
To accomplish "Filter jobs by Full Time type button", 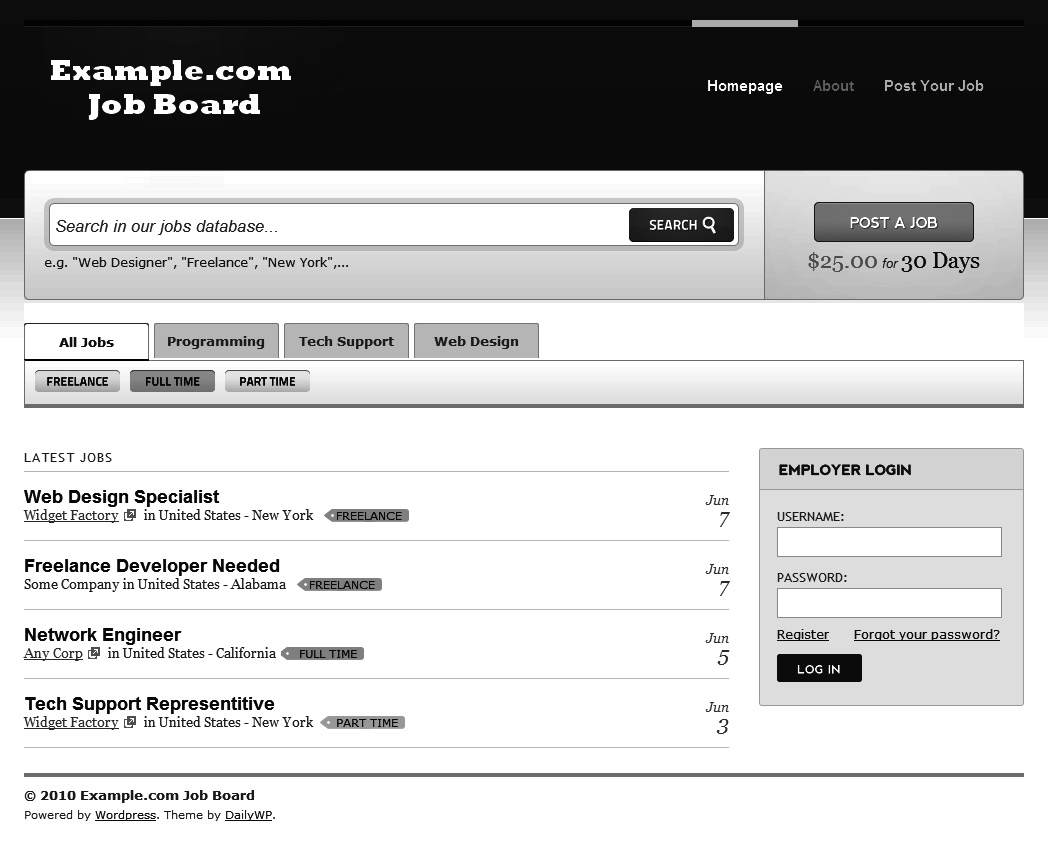I will [x=172, y=381].
